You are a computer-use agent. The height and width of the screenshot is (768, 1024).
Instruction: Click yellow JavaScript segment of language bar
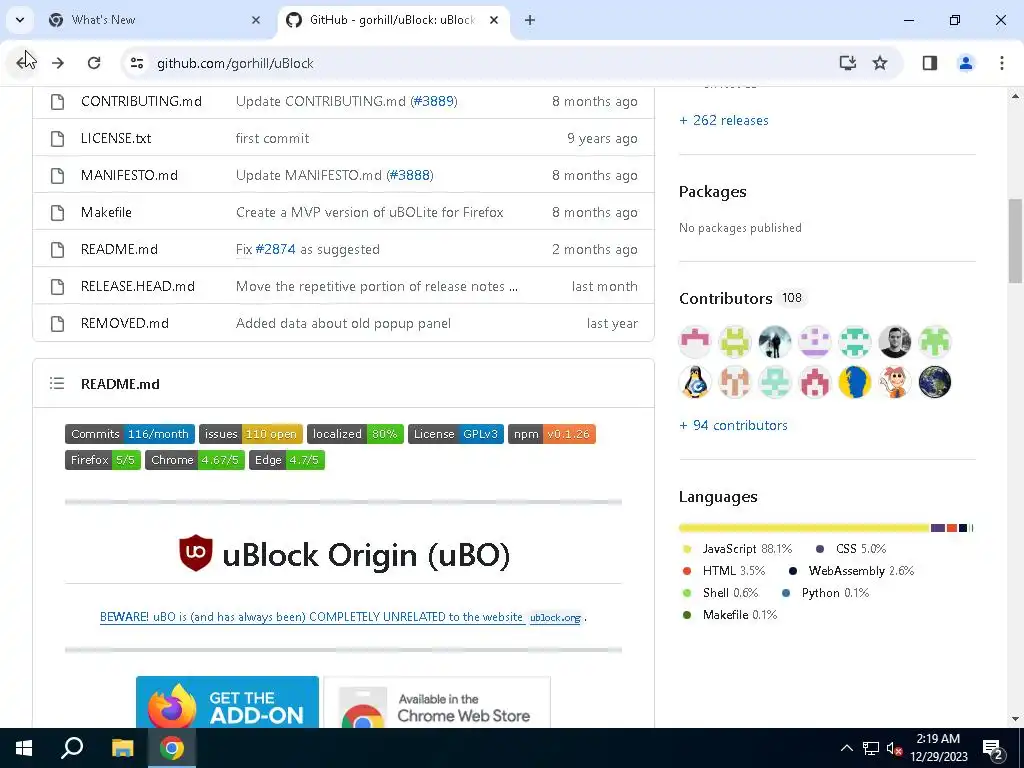click(804, 528)
